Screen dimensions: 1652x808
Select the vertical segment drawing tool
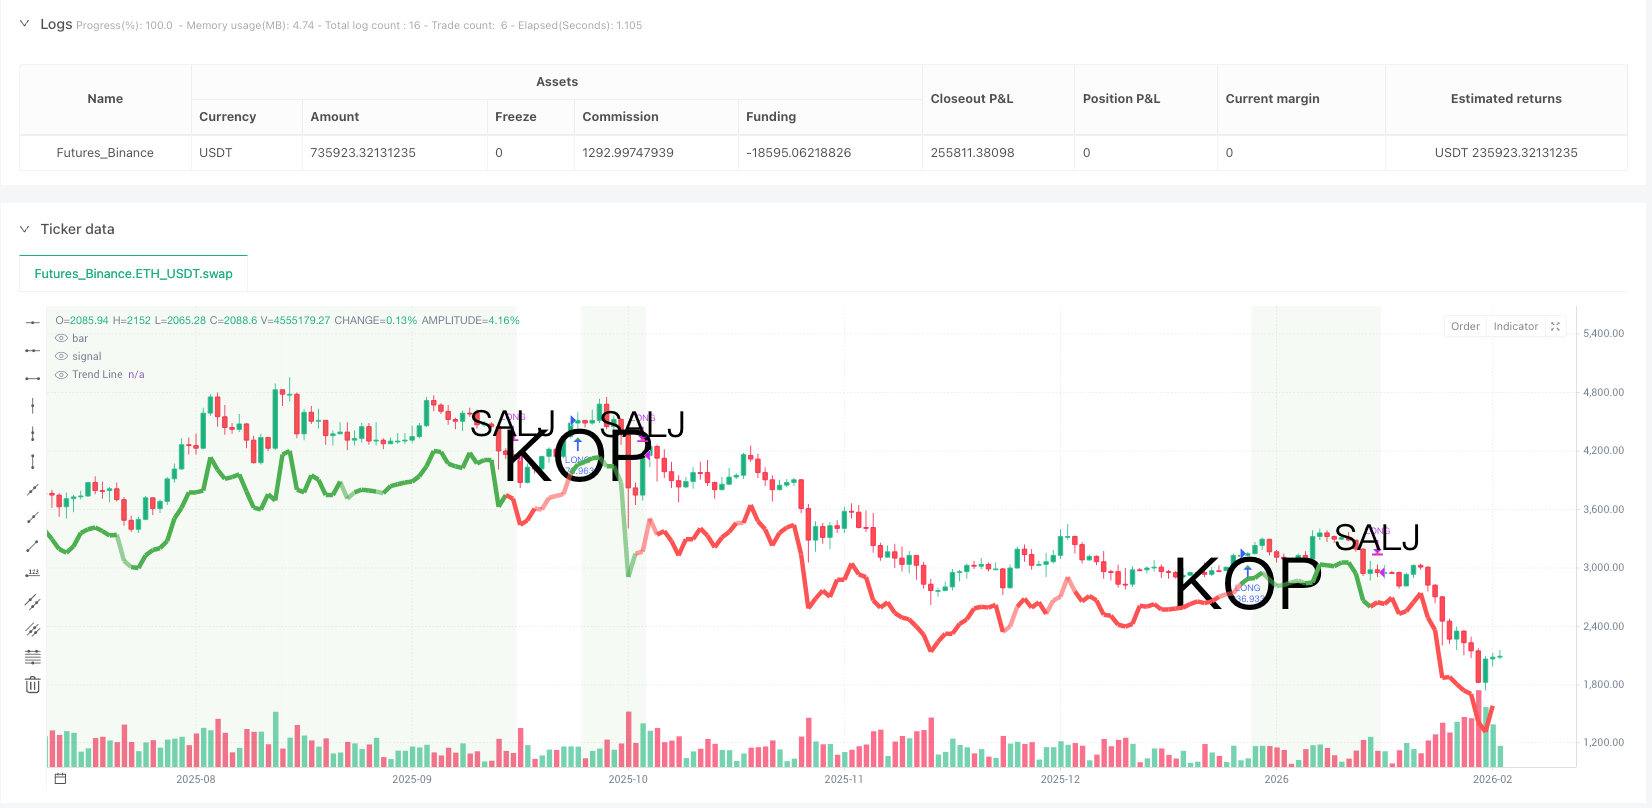tap(33, 461)
